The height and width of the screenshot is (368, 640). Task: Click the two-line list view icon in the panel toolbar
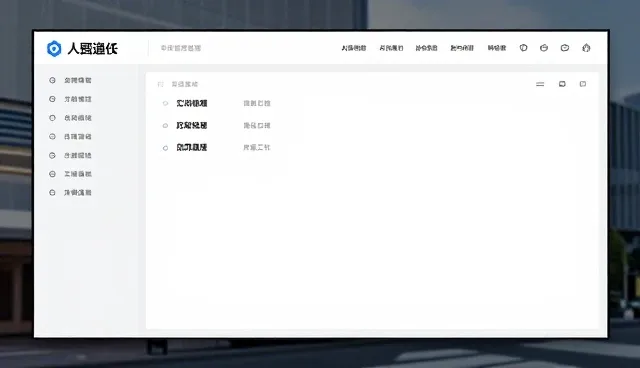pos(540,84)
